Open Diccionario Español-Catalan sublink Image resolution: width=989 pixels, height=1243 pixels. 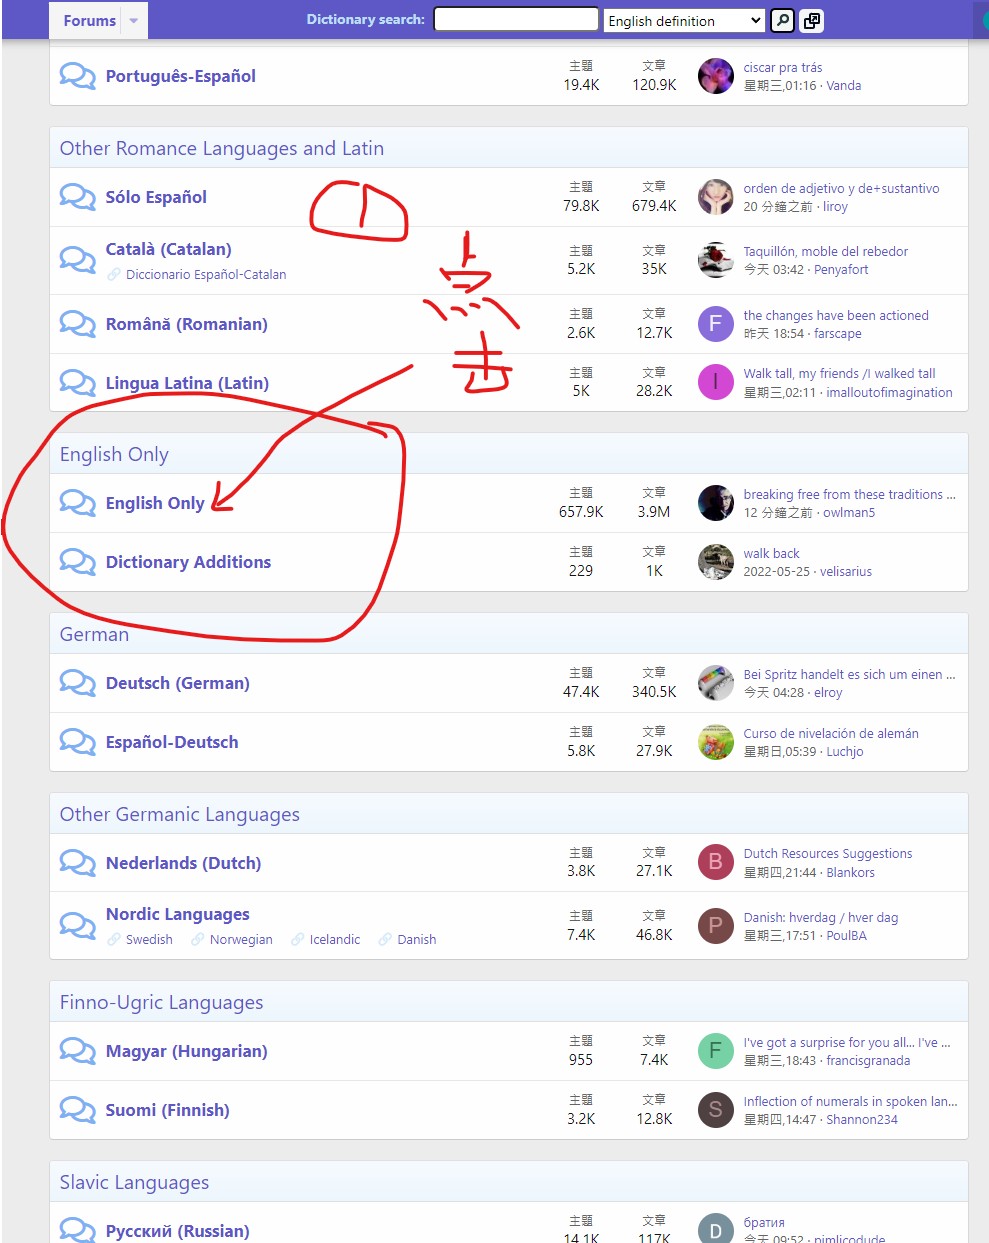click(x=206, y=274)
